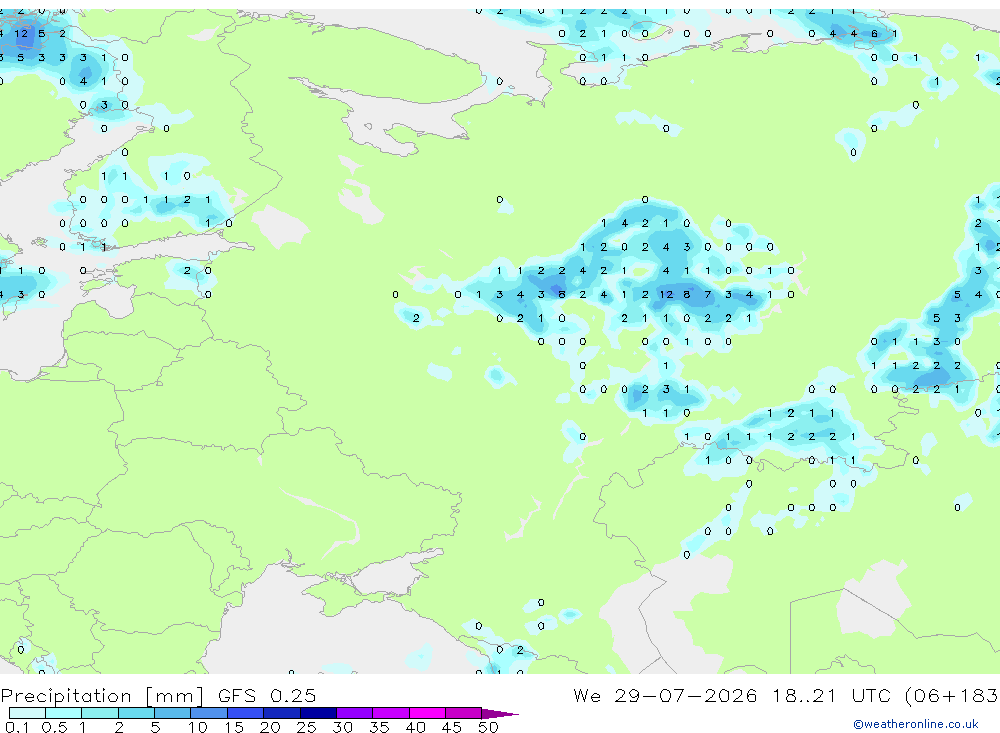The height and width of the screenshot is (733, 1000).
Task: Click the "We" weekday label
Action: click(587, 695)
